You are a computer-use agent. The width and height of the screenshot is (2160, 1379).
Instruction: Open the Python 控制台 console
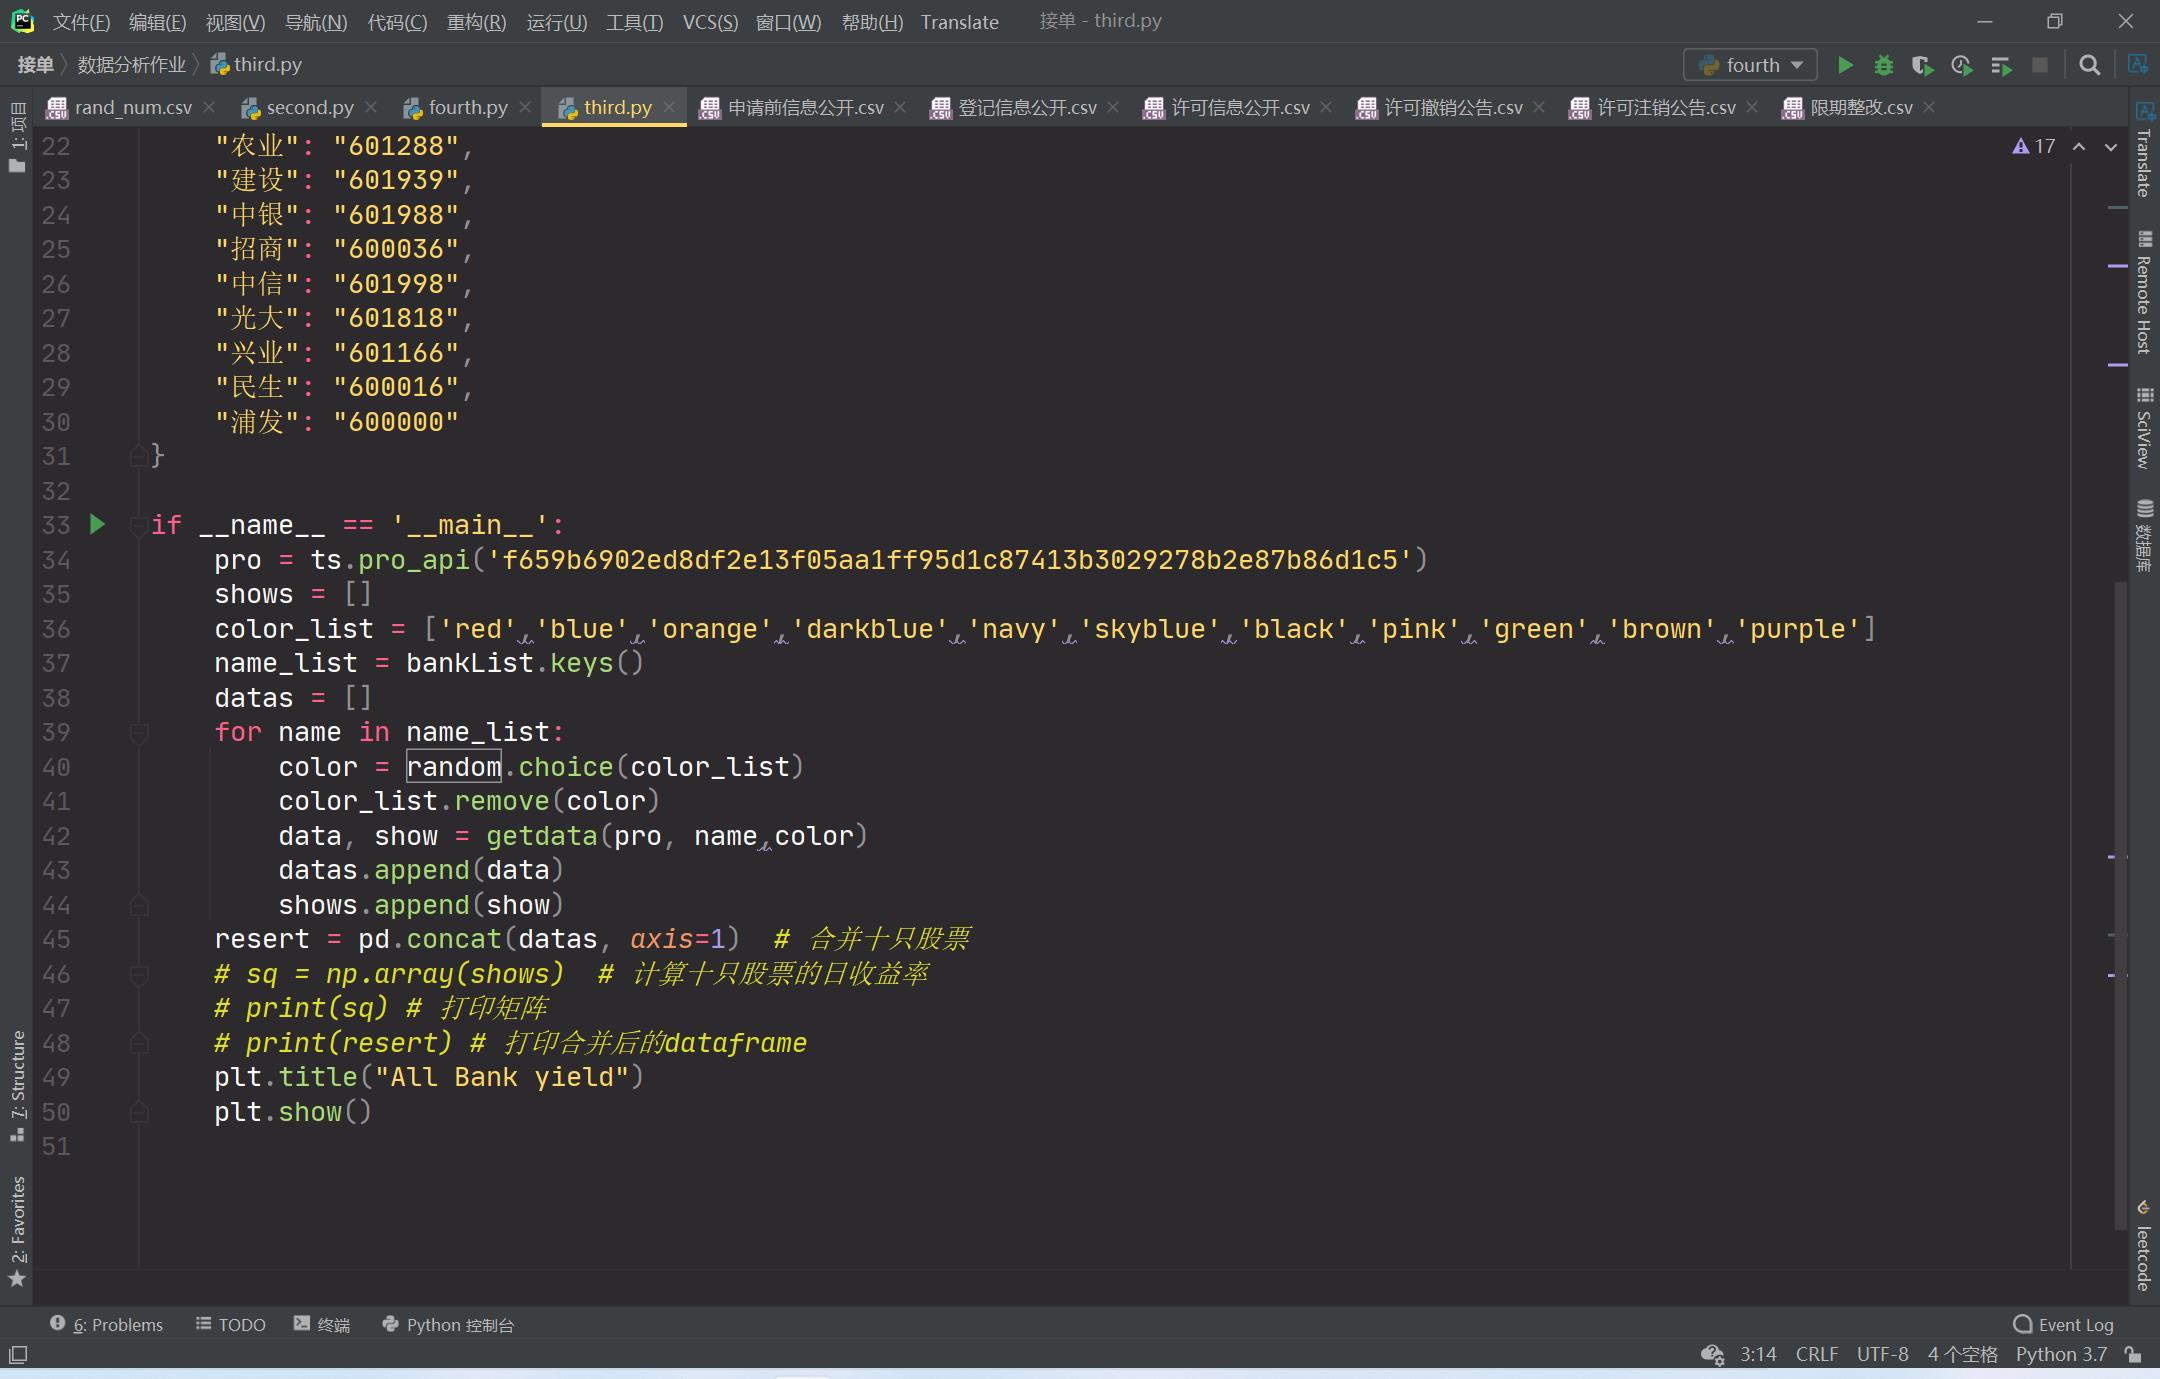point(448,1324)
